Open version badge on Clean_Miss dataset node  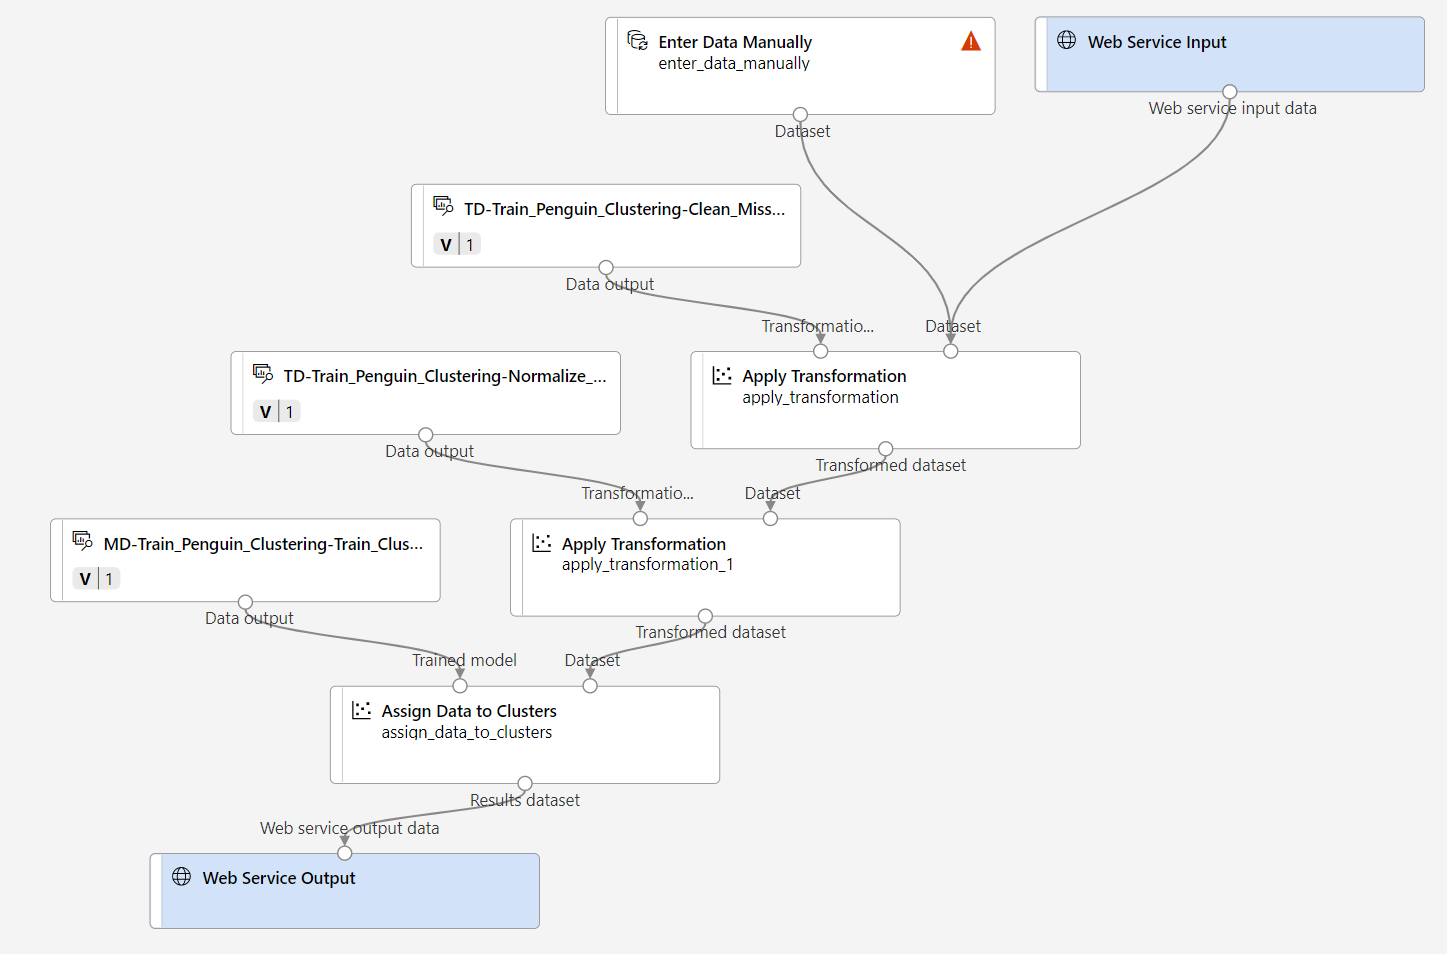coord(458,245)
